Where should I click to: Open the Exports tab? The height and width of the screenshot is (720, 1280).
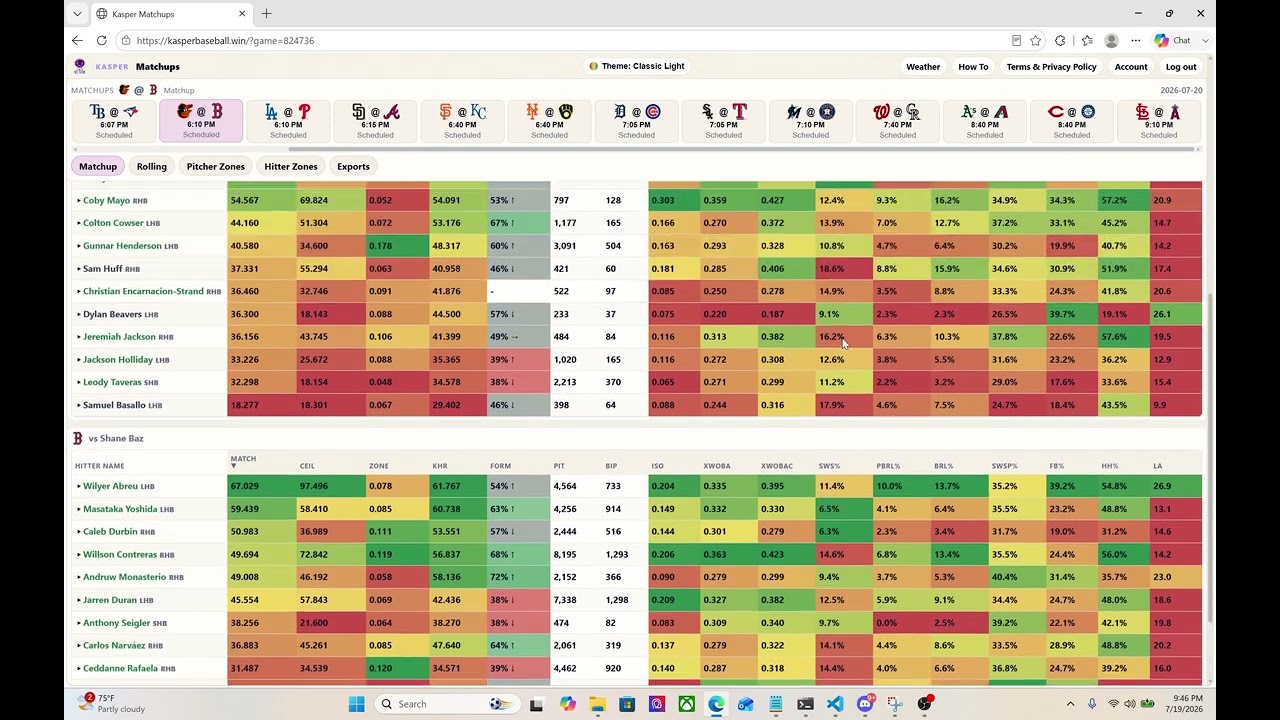coord(353,167)
